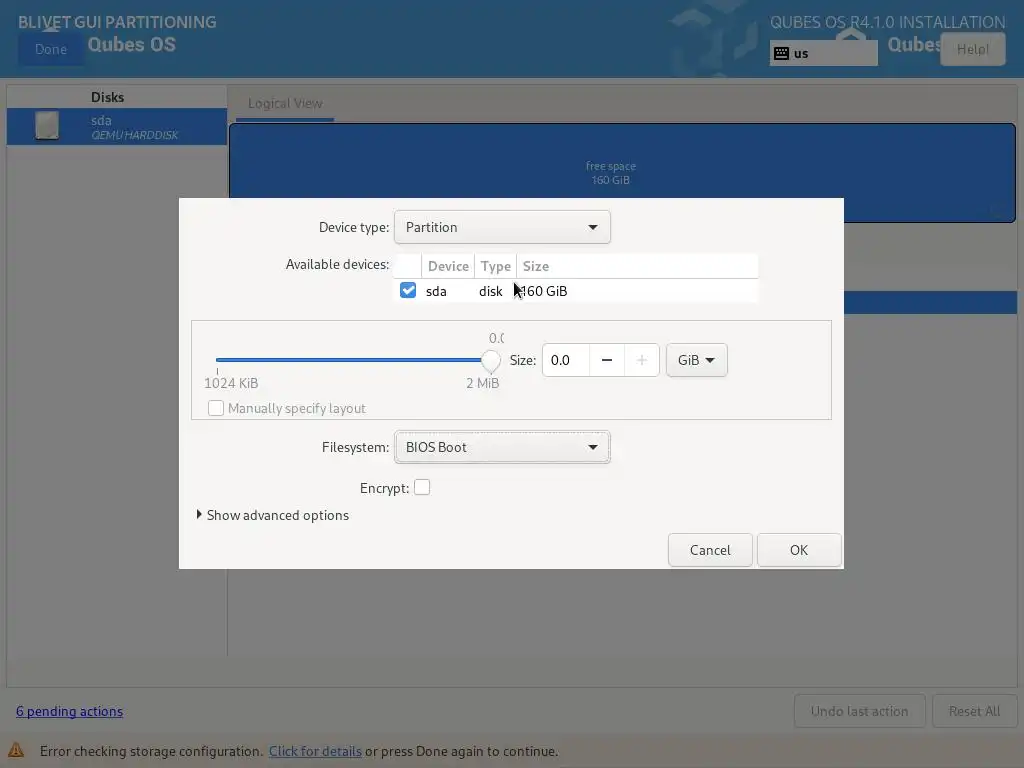This screenshot has width=1024, height=768.
Task: Open the Help! button
Action: click(972, 50)
